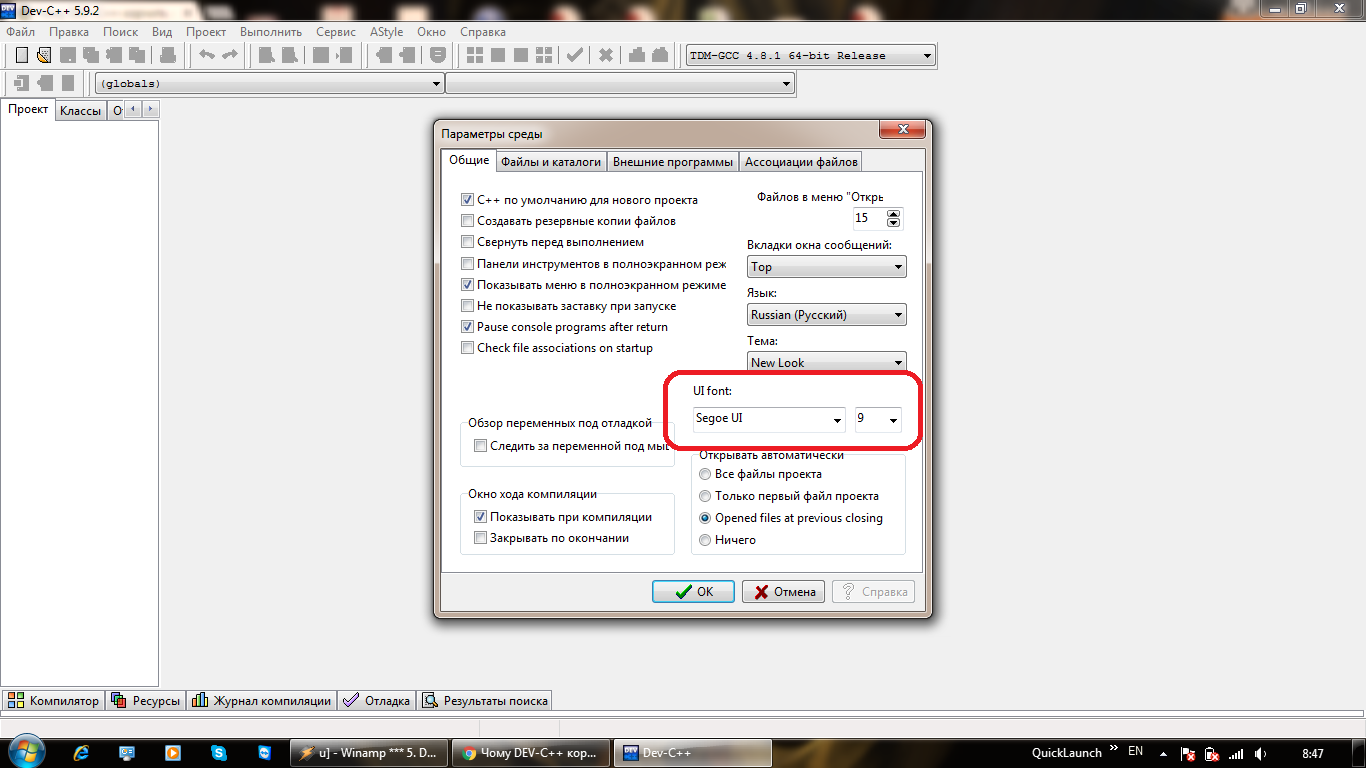
Task: Open the Сервис menu
Action: pos(336,32)
